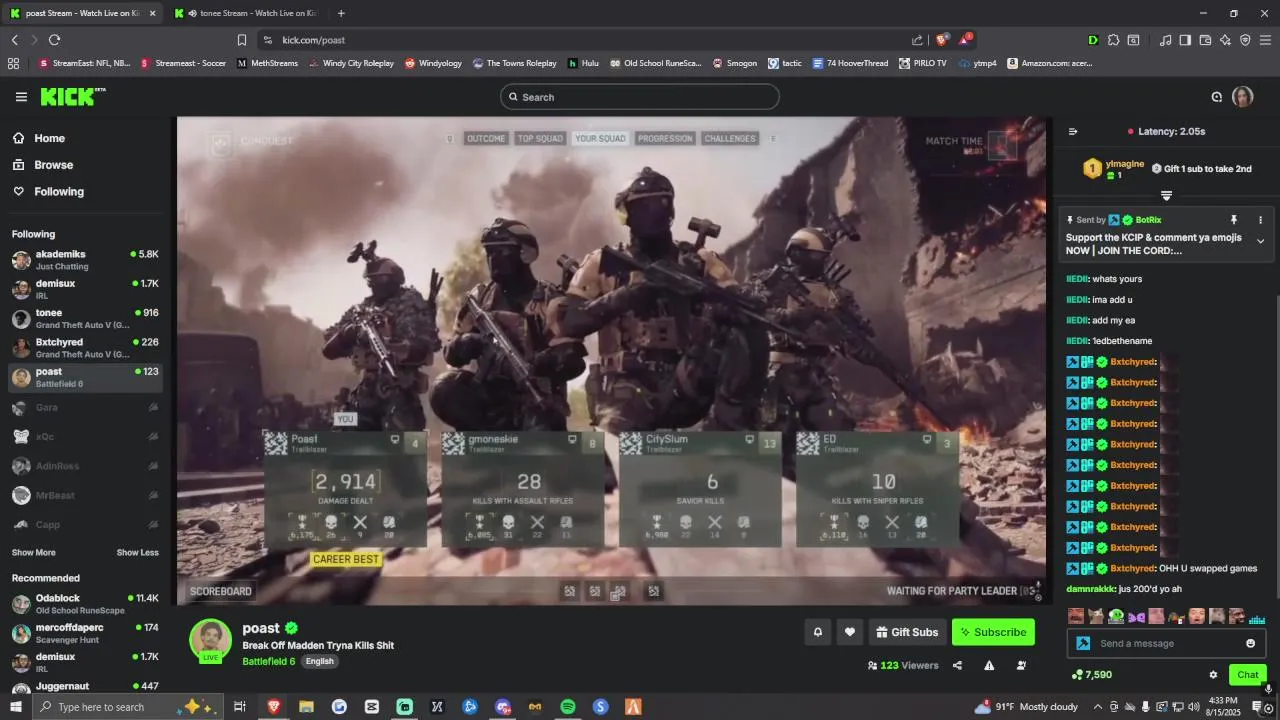Open Spotify from the taskbar

click(x=567, y=707)
